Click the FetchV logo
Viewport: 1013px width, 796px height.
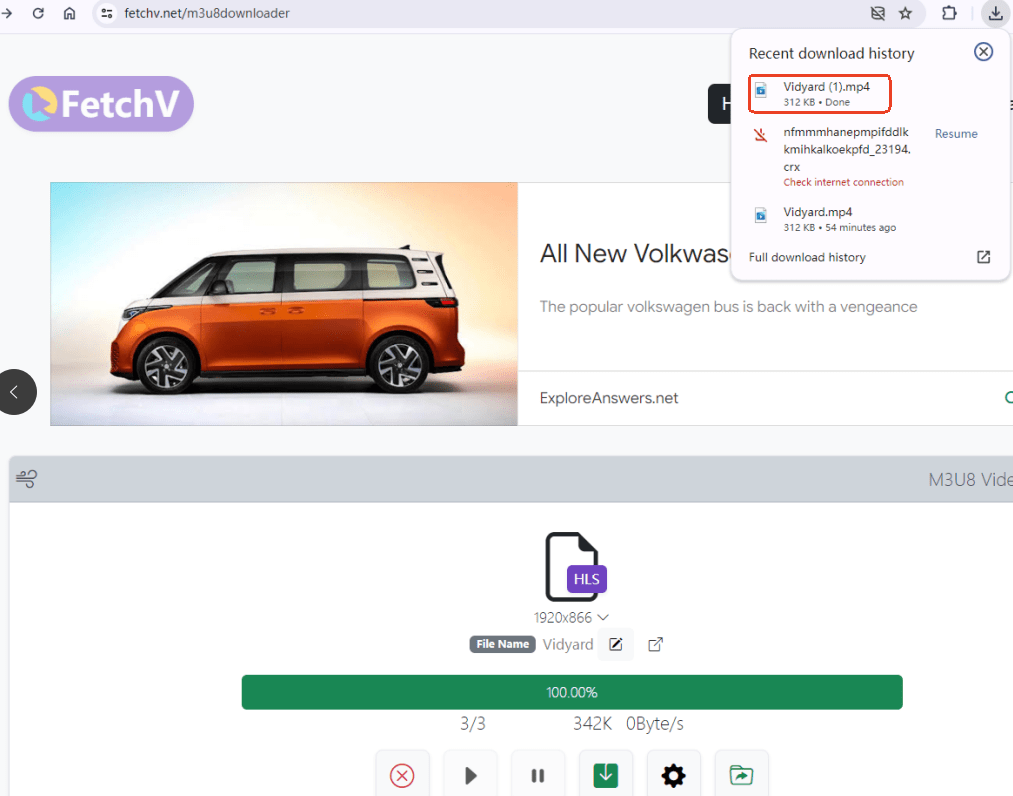[x=101, y=104]
